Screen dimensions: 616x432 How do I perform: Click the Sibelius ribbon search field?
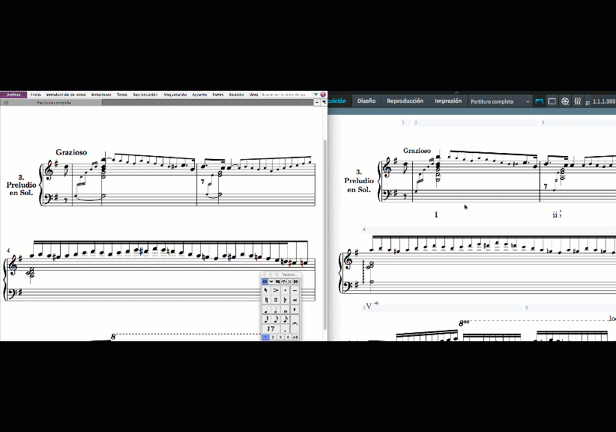click(286, 95)
